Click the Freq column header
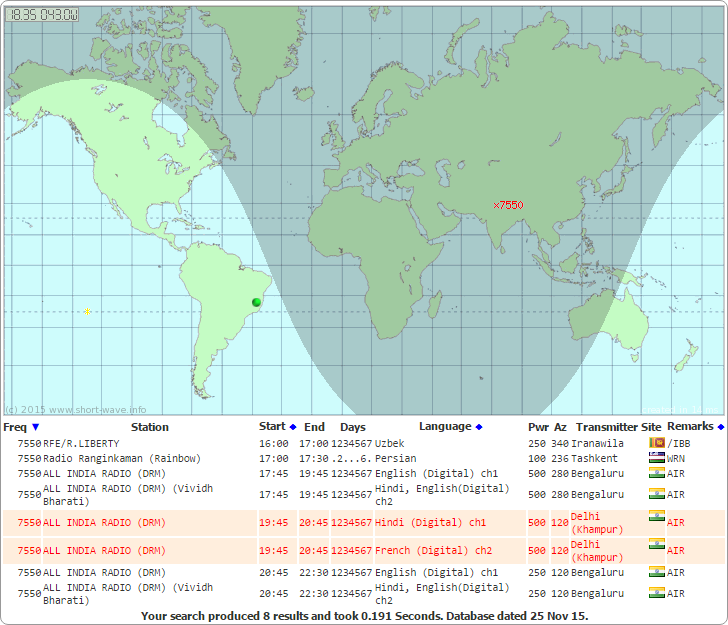Image resolution: width=728 pixels, height=625 pixels. click(x=15, y=427)
